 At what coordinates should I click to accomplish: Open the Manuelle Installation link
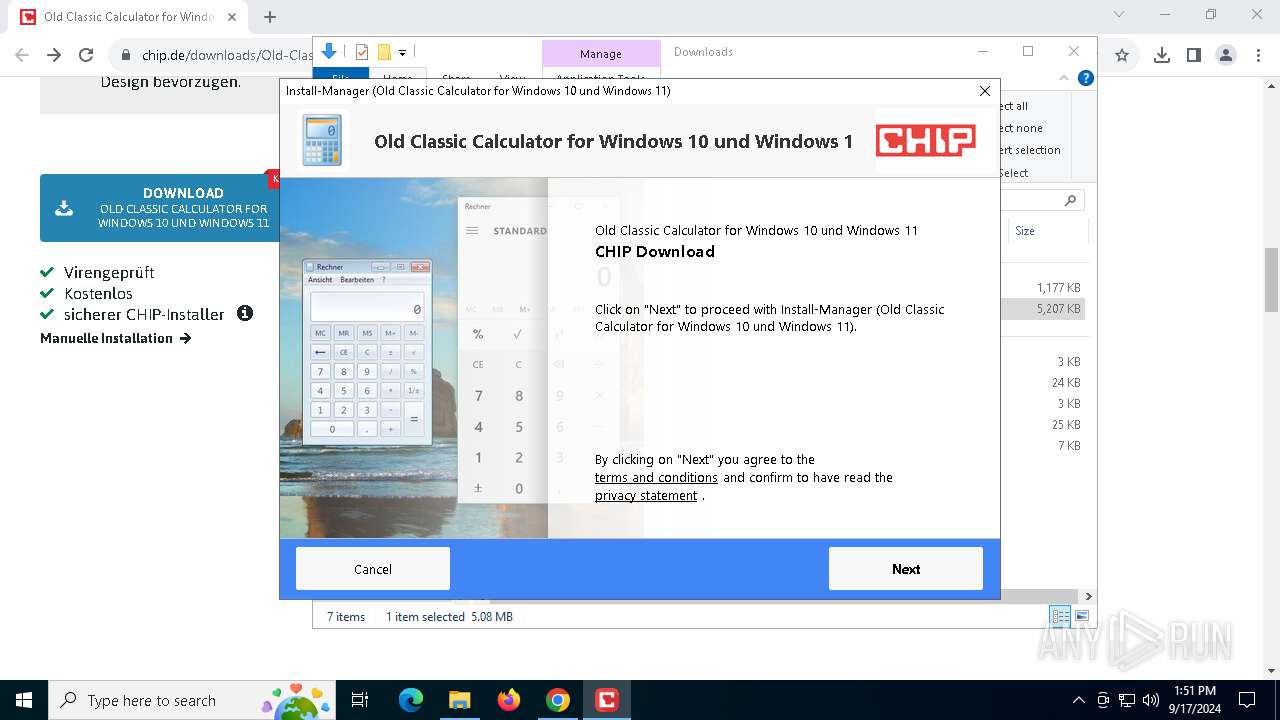click(x=116, y=338)
